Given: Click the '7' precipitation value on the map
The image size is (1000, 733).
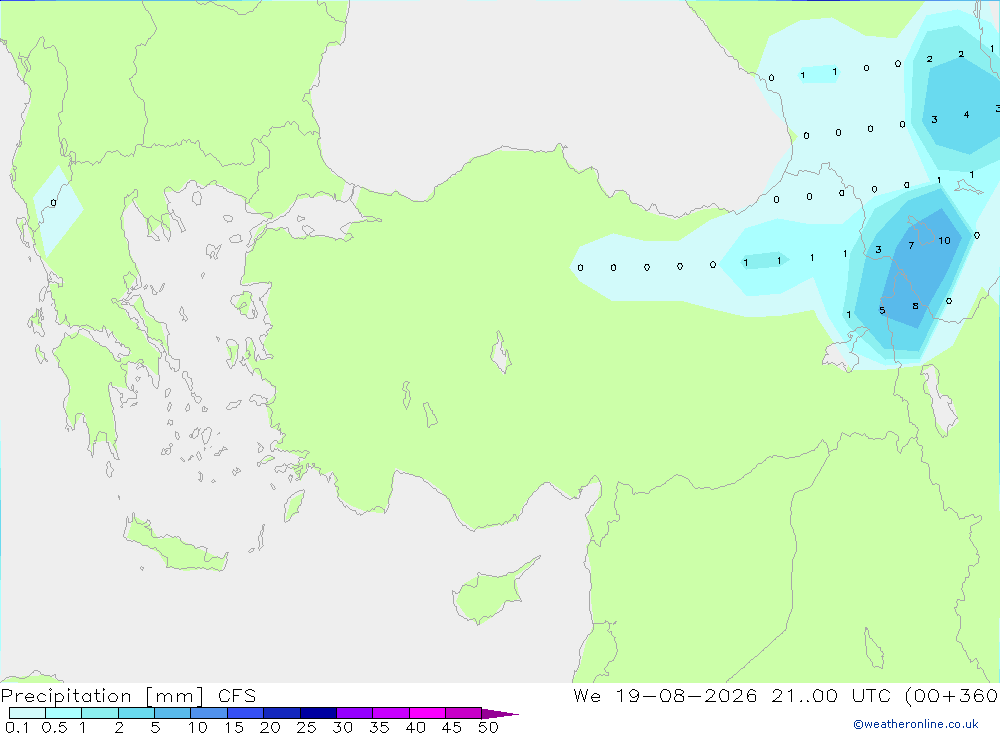Looking at the screenshot, I should click(911, 246).
